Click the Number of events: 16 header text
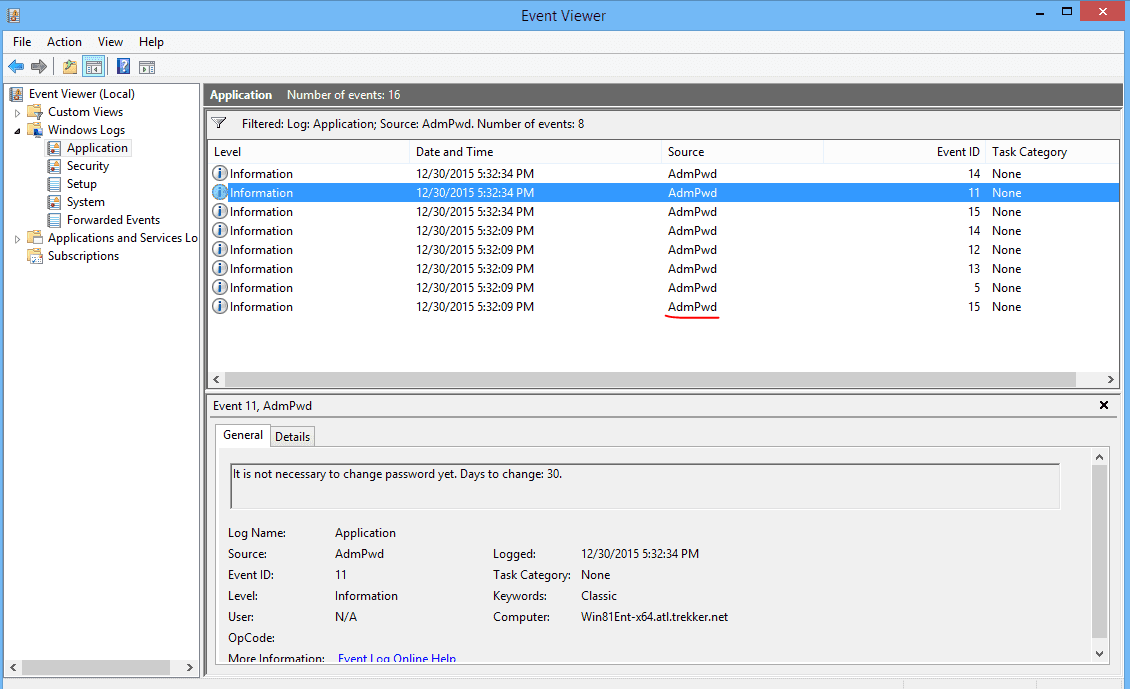 pyautogui.click(x=343, y=94)
